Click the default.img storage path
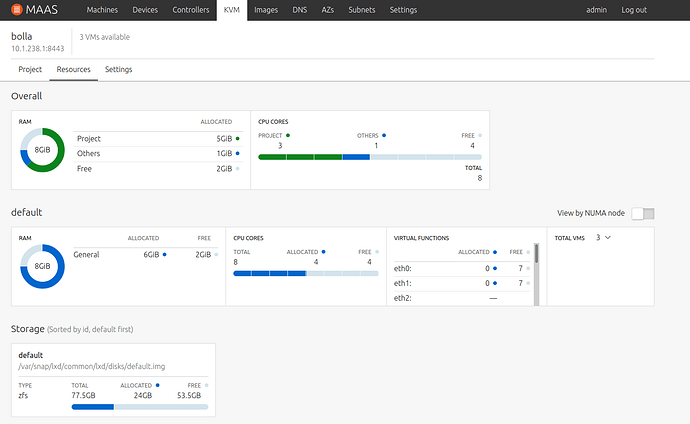This screenshot has height=424, width=690. coord(92,366)
